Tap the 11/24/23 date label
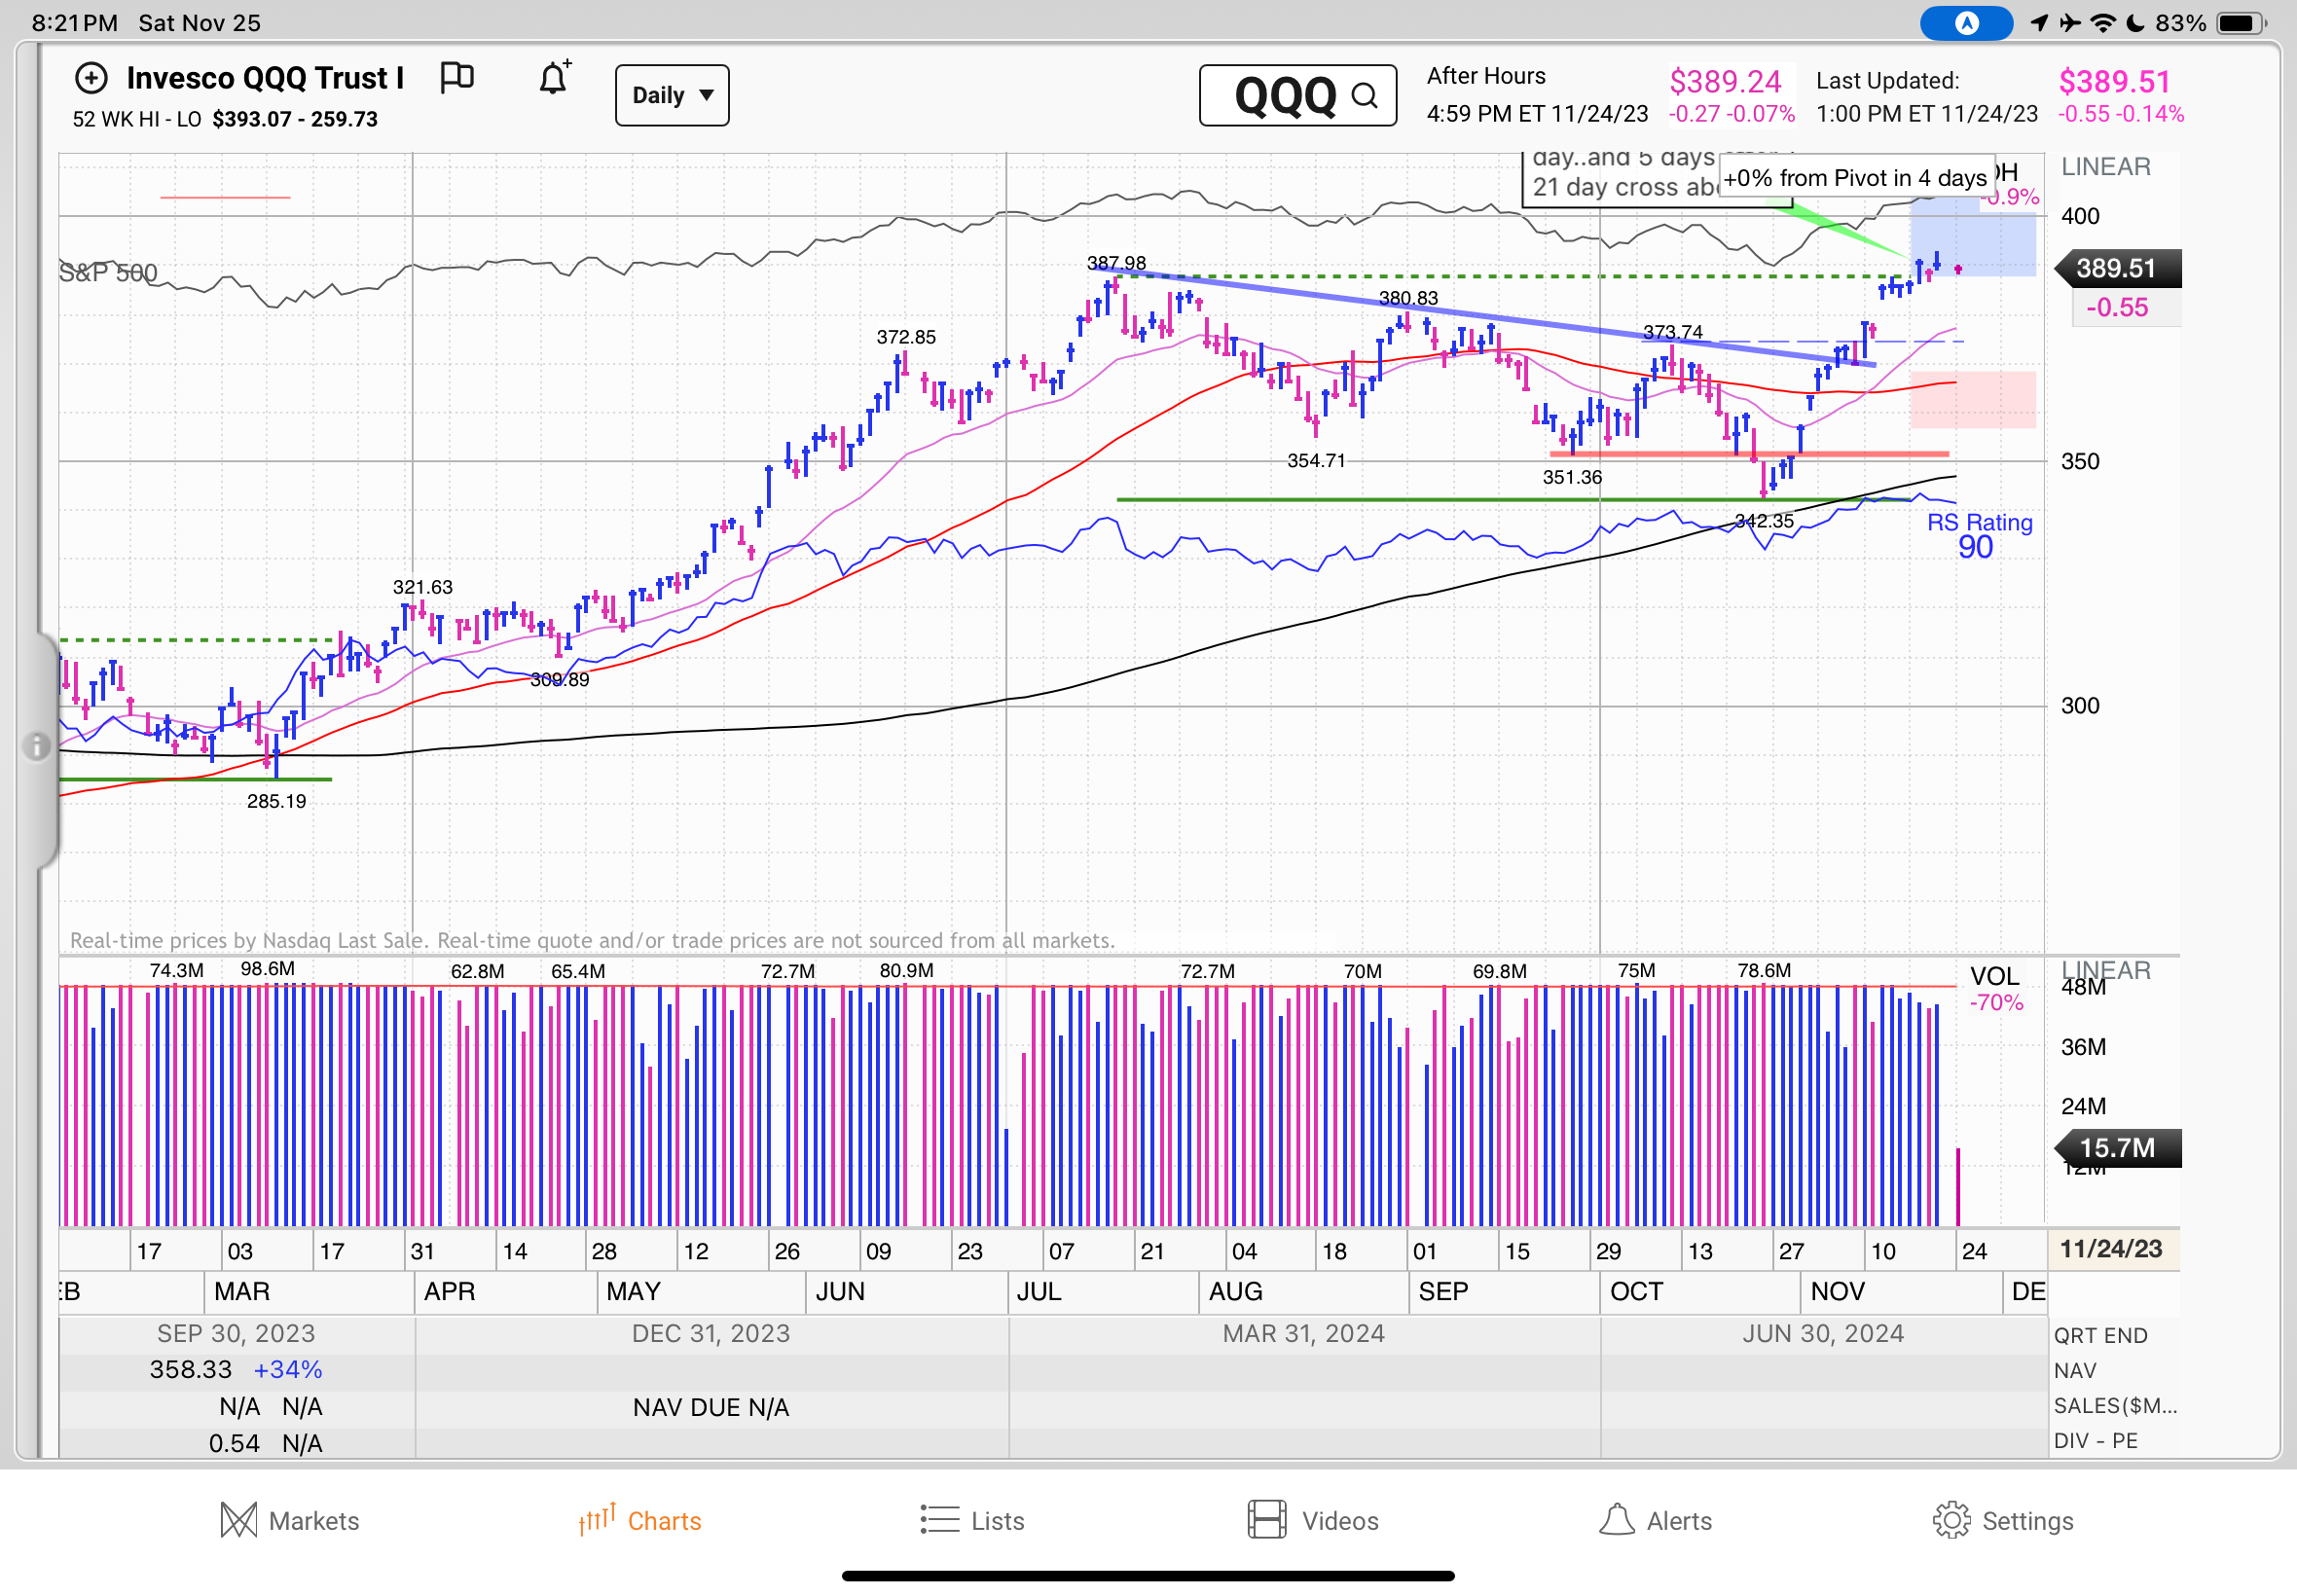 2112,1248
